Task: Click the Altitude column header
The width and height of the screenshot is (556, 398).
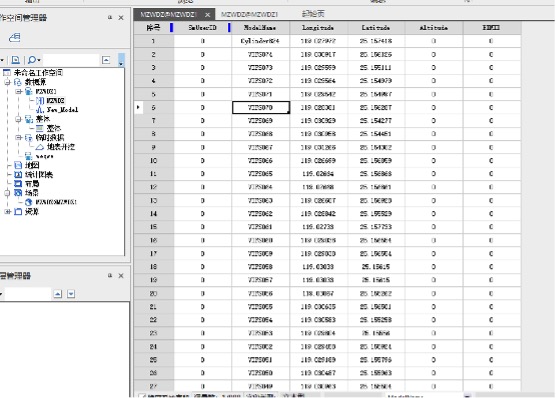Action: pyautogui.click(x=433, y=28)
